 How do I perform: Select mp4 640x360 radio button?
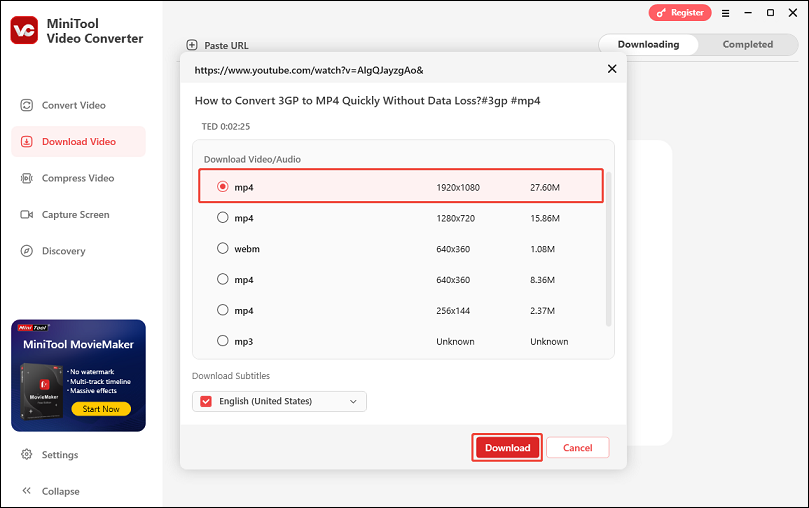222,280
